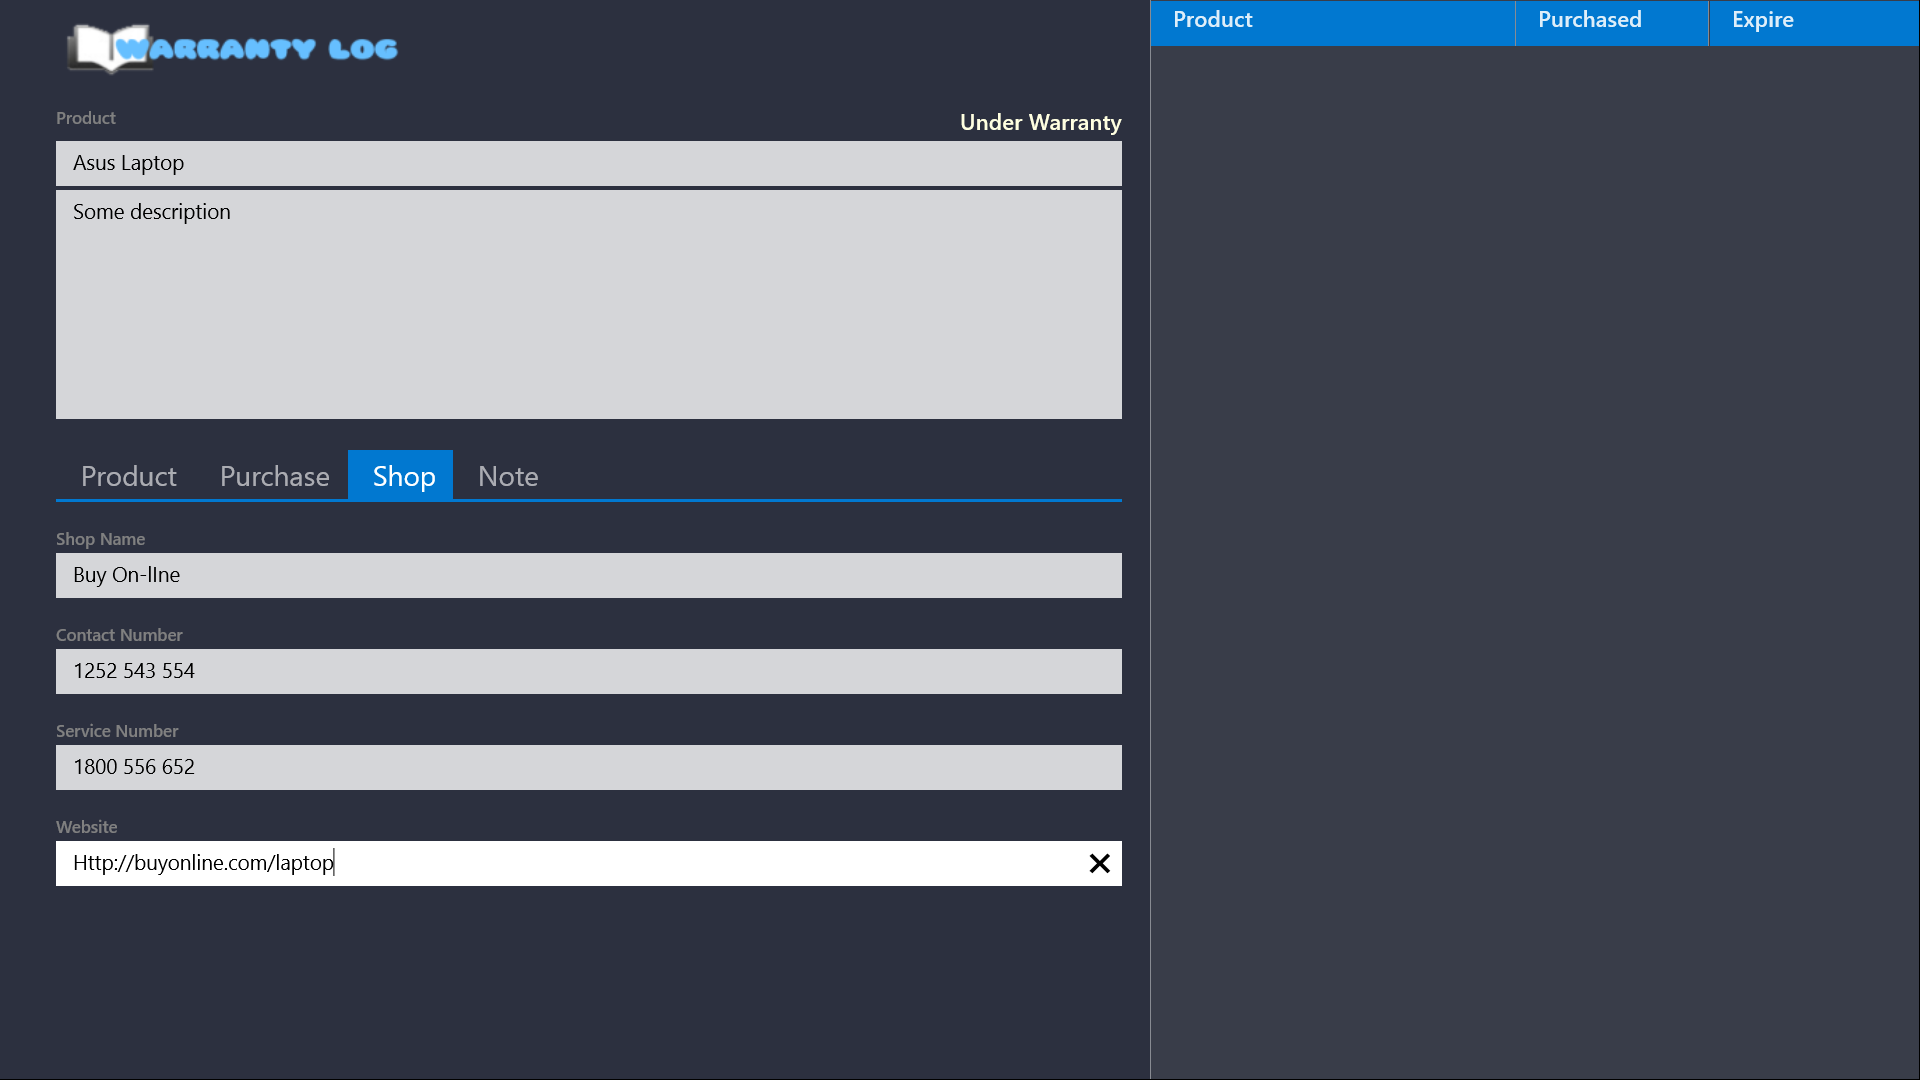Edit the Contact Number field
This screenshot has height=1080, width=1920.
tap(588, 671)
